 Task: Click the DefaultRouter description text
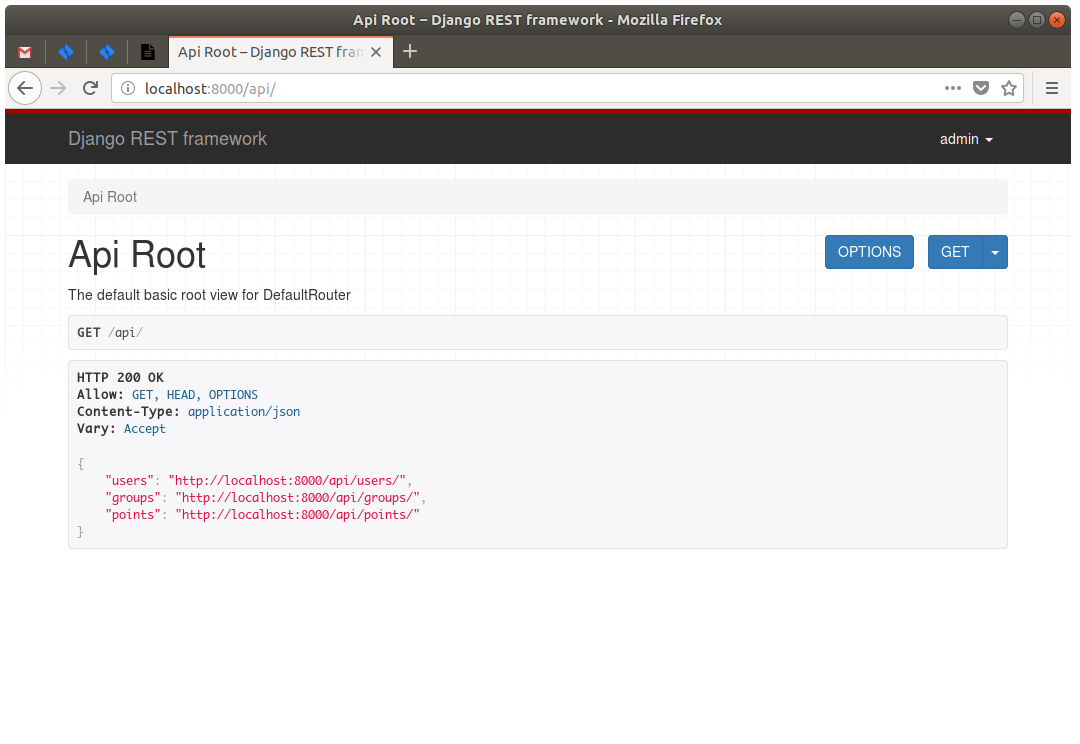[209, 295]
